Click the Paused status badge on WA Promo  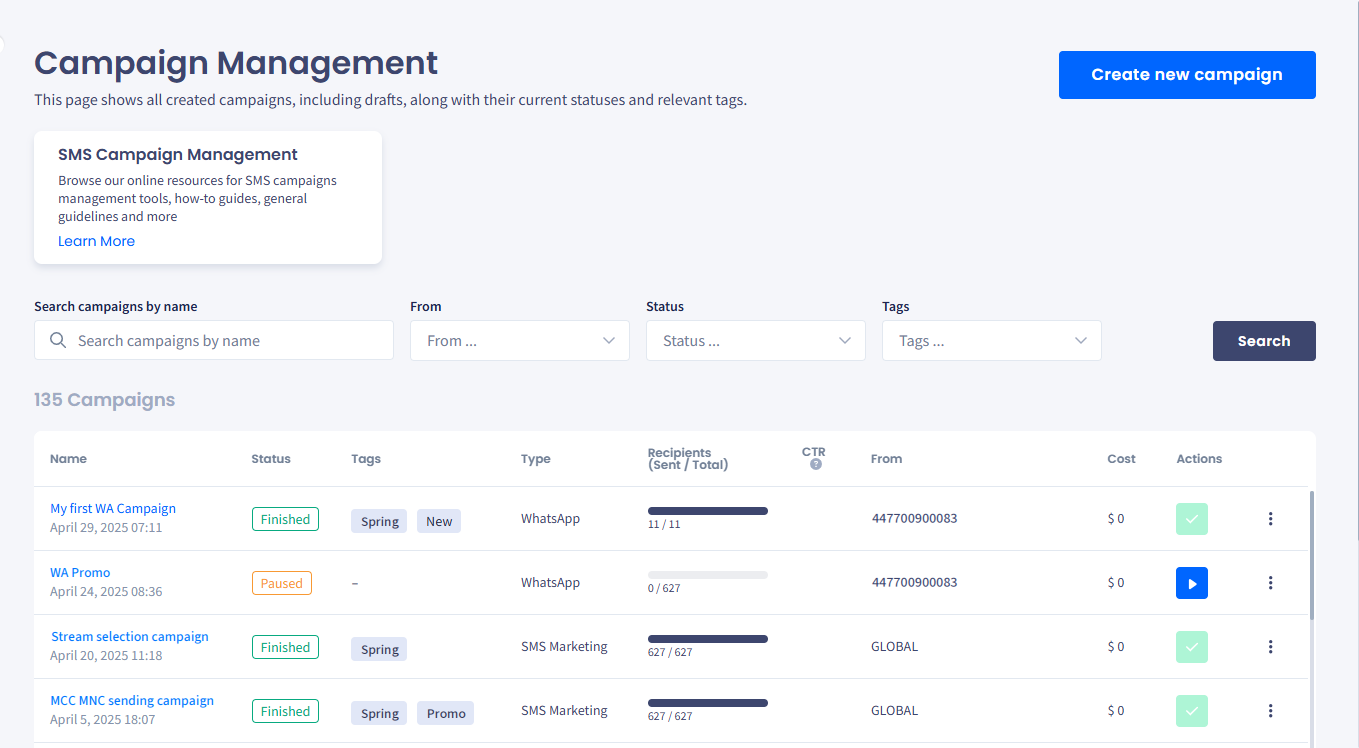282,583
